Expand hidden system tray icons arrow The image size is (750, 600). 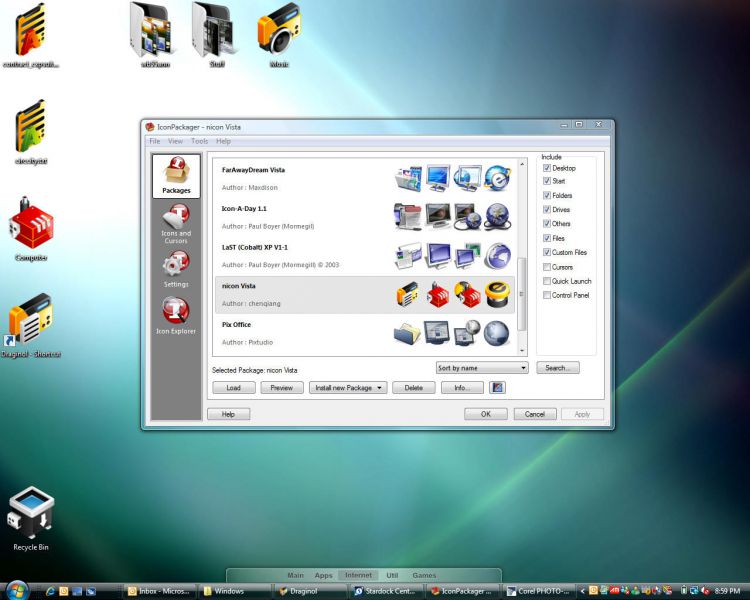[582, 591]
